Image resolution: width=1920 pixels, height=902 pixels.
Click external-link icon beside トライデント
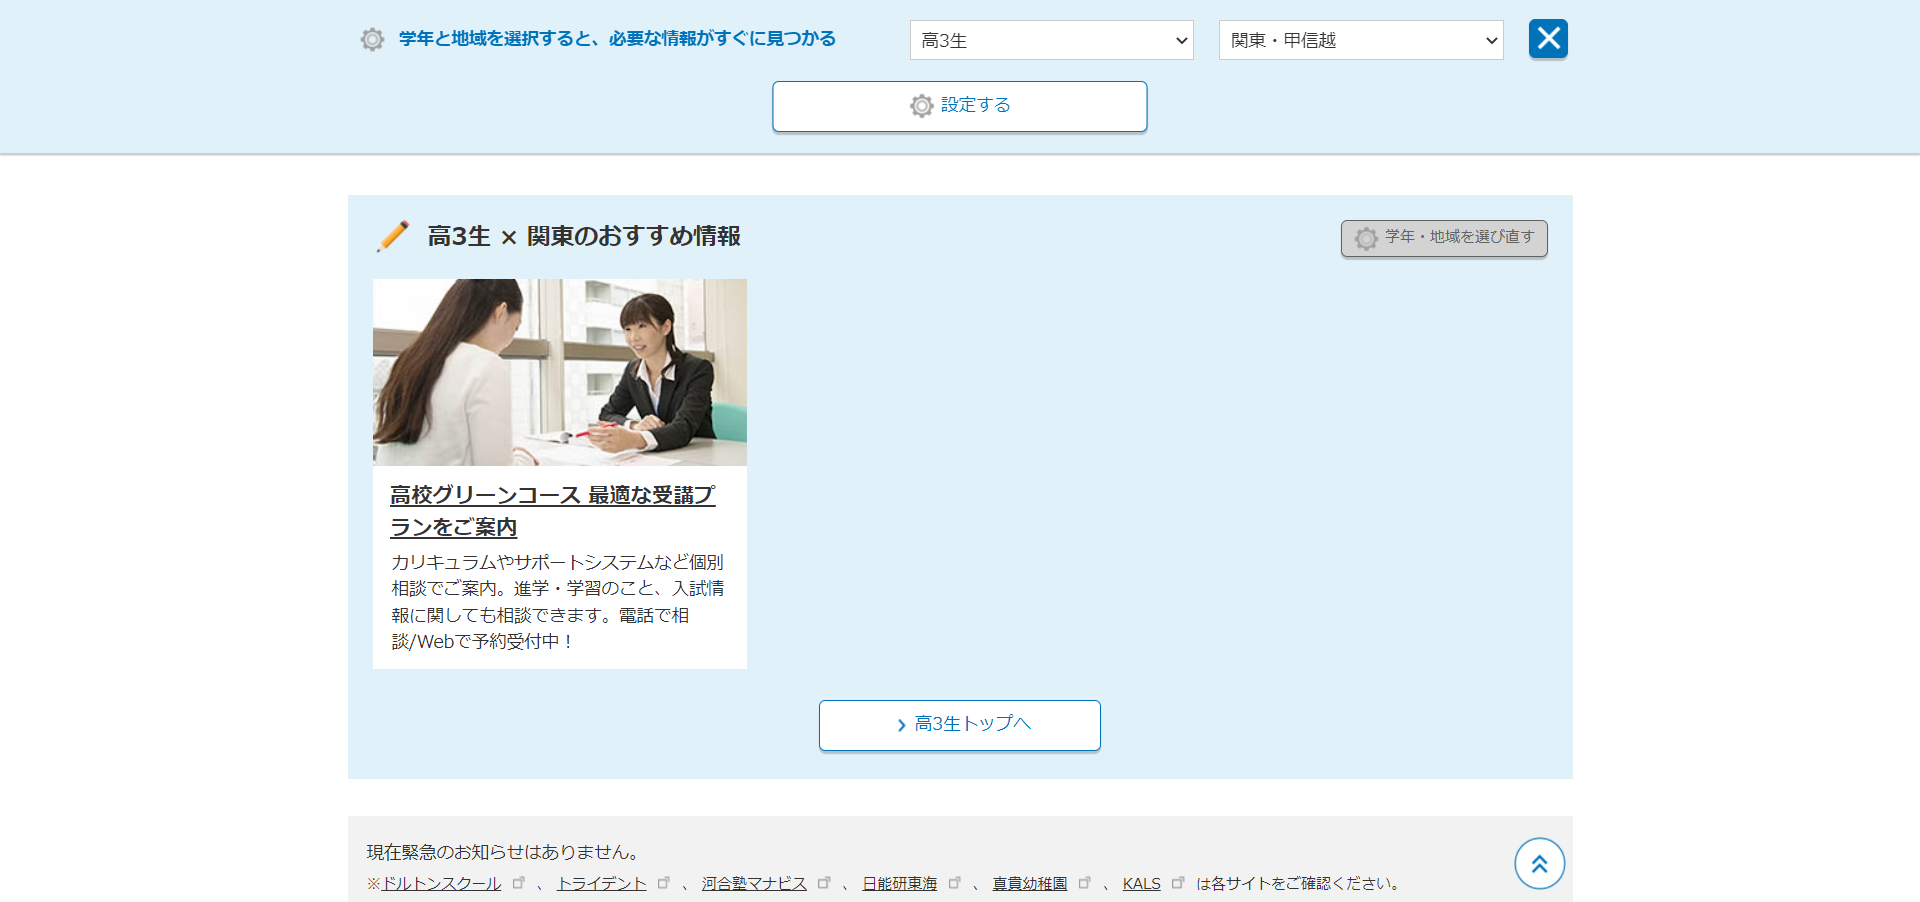(x=663, y=882)
